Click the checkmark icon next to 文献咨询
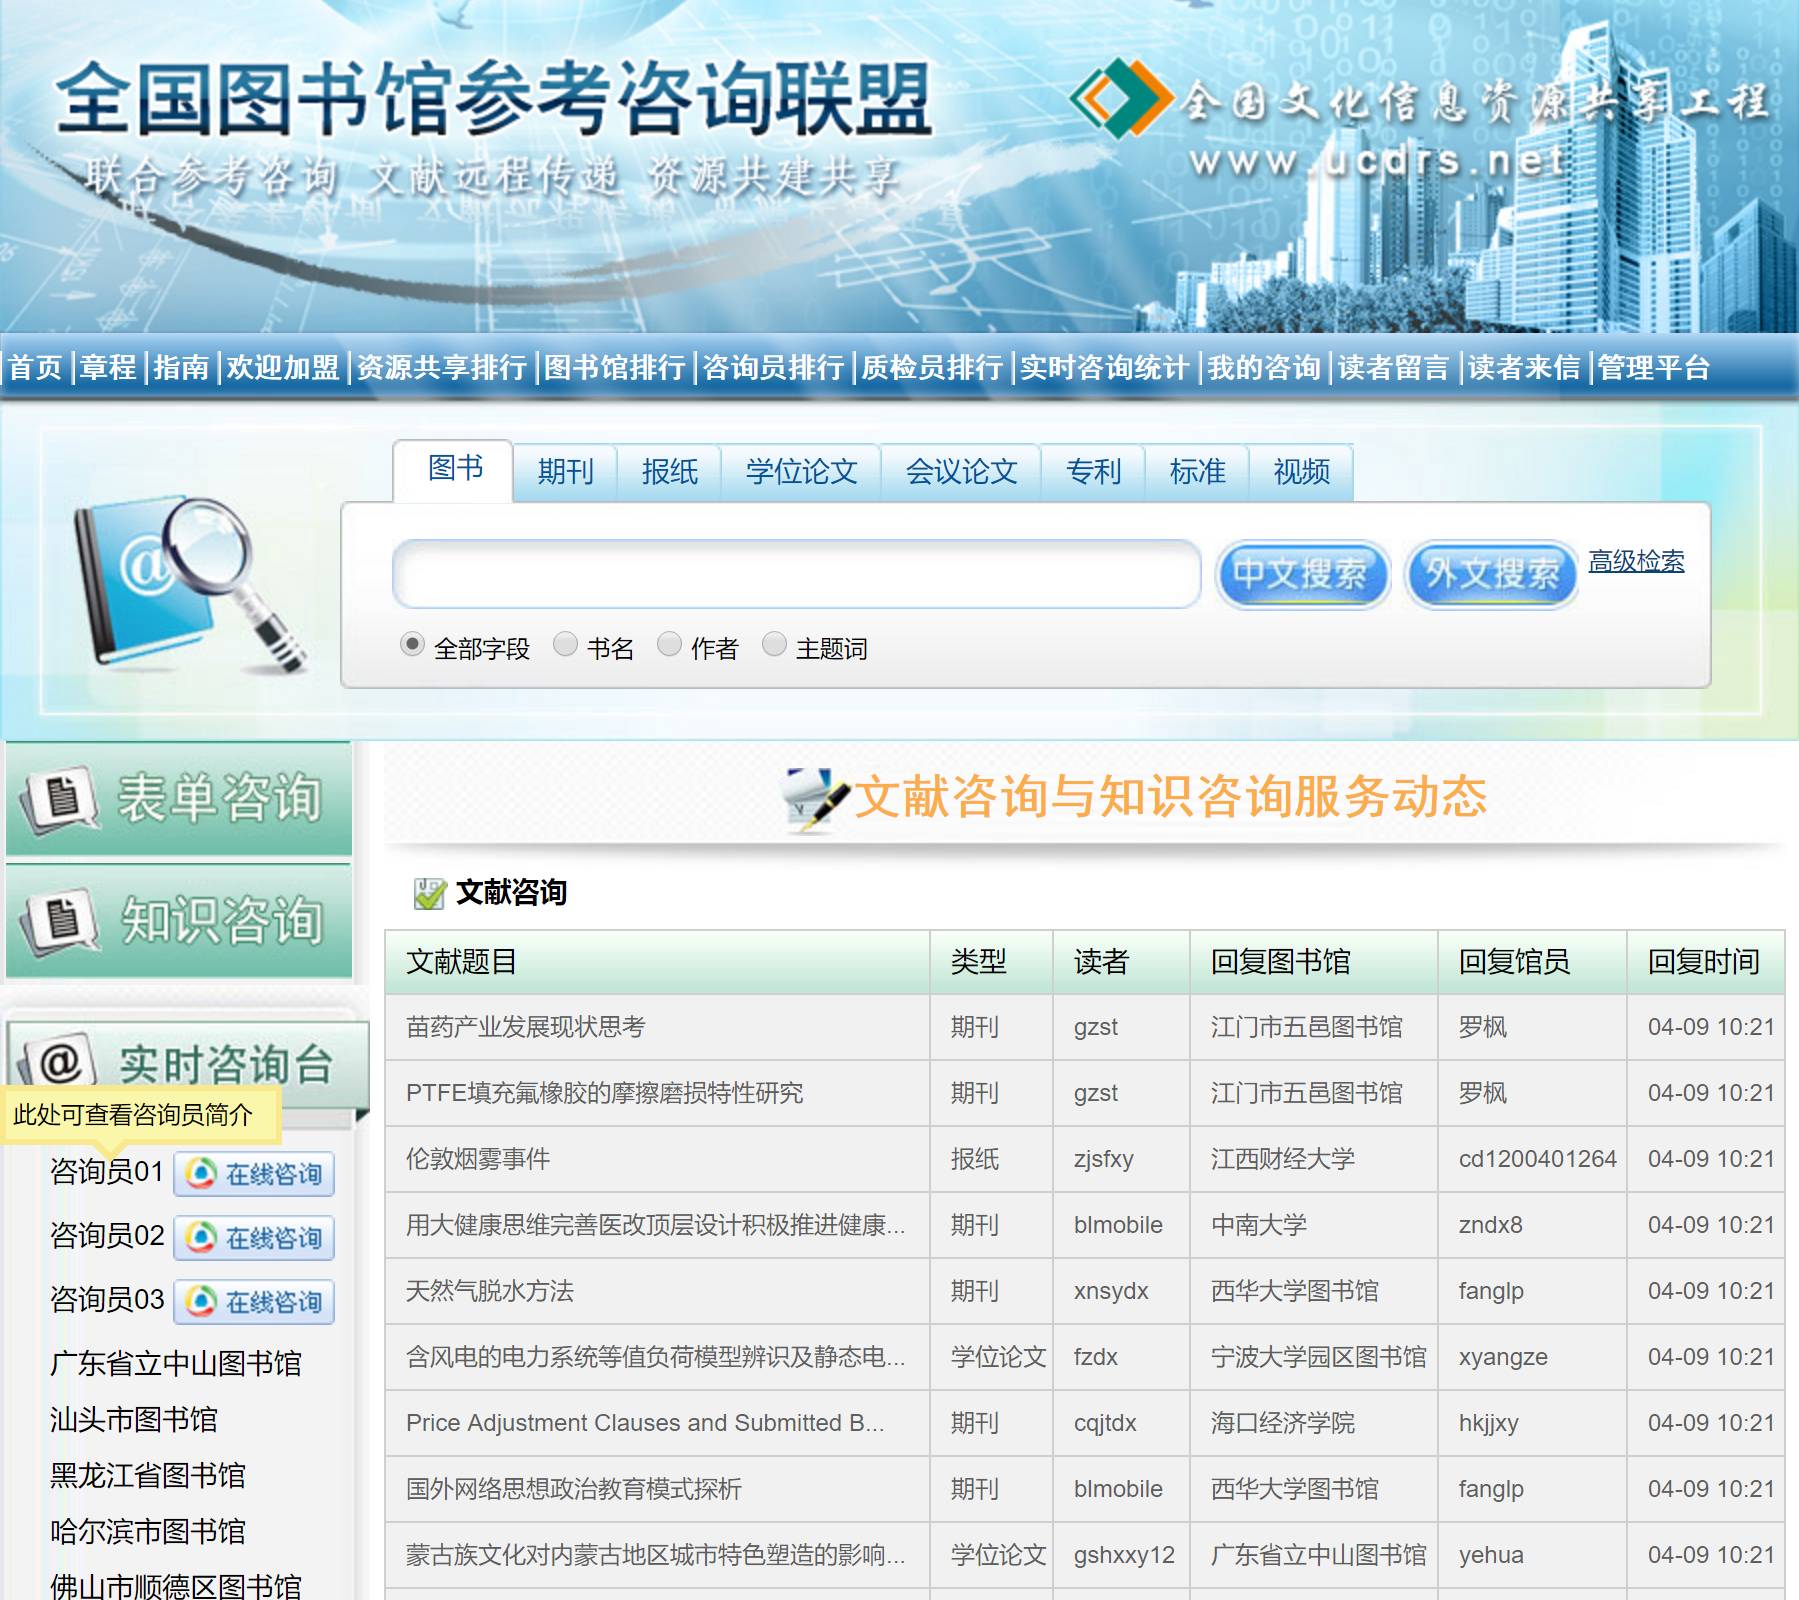 429,893
